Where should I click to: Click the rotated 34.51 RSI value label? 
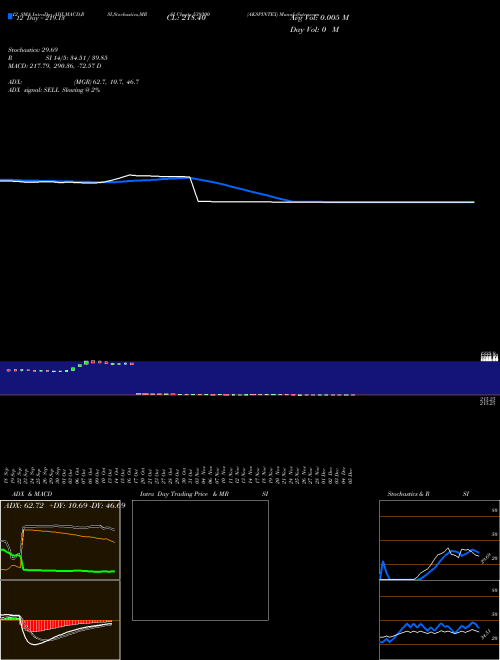pyautogui.click(x=486, y=635)
